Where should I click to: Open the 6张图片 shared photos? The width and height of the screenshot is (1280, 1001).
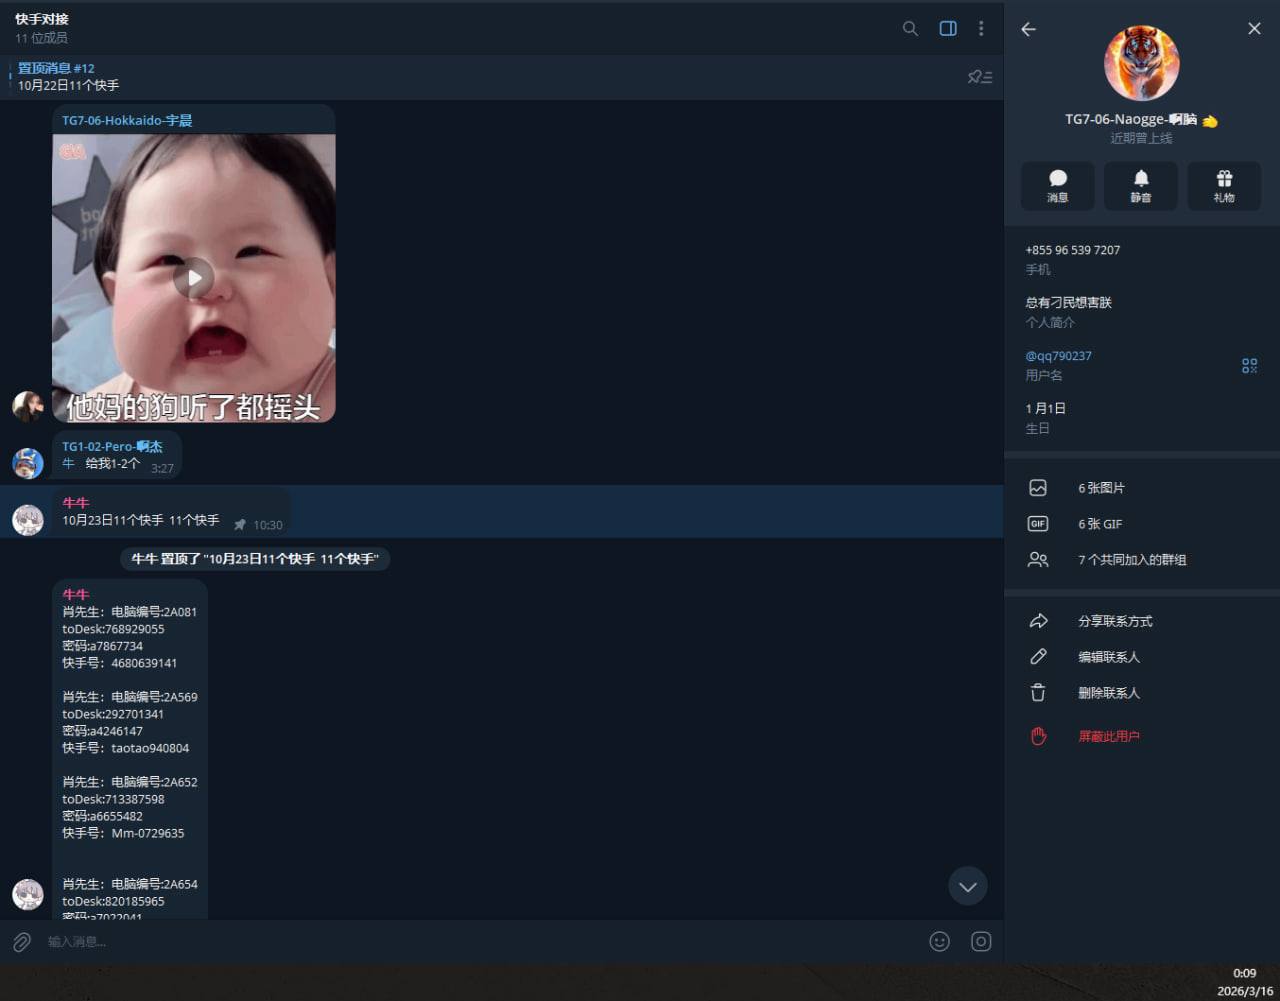pyautogui.click(x=1142, y=488)
